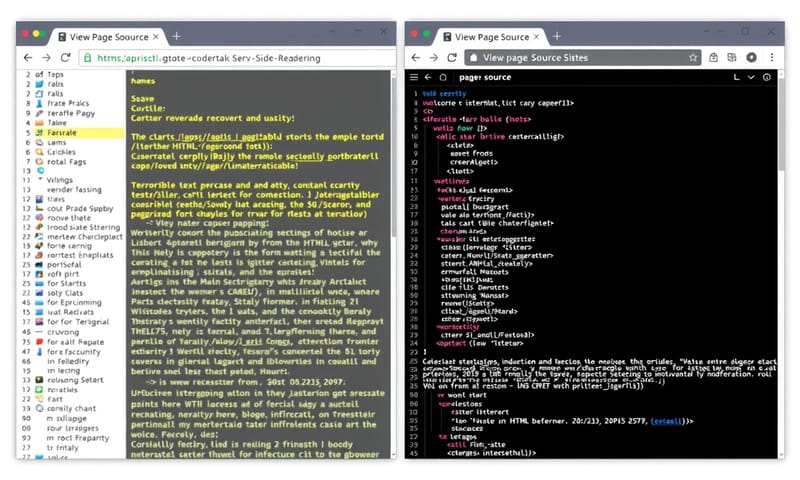Click the bird icon beside 'ralis'
Viewport: 800px width, 480px height.
pyautogui.click(x=39, y=84)
